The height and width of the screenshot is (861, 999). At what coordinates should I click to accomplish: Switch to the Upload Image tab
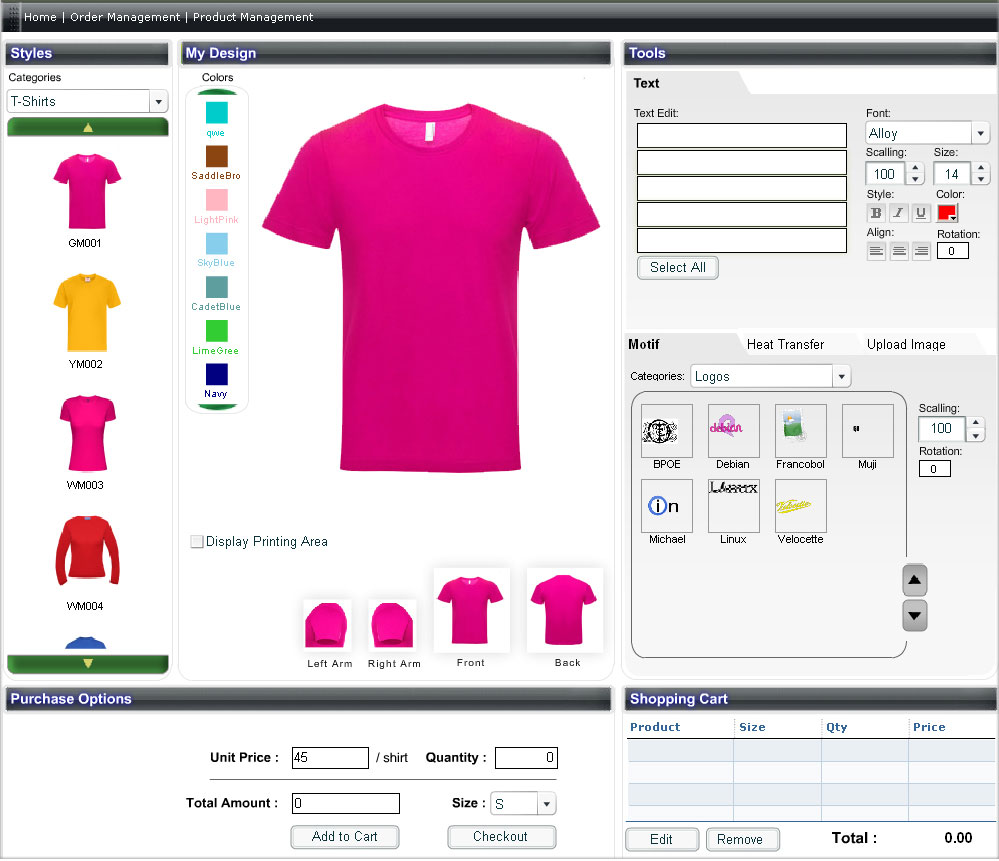(906, 345)
